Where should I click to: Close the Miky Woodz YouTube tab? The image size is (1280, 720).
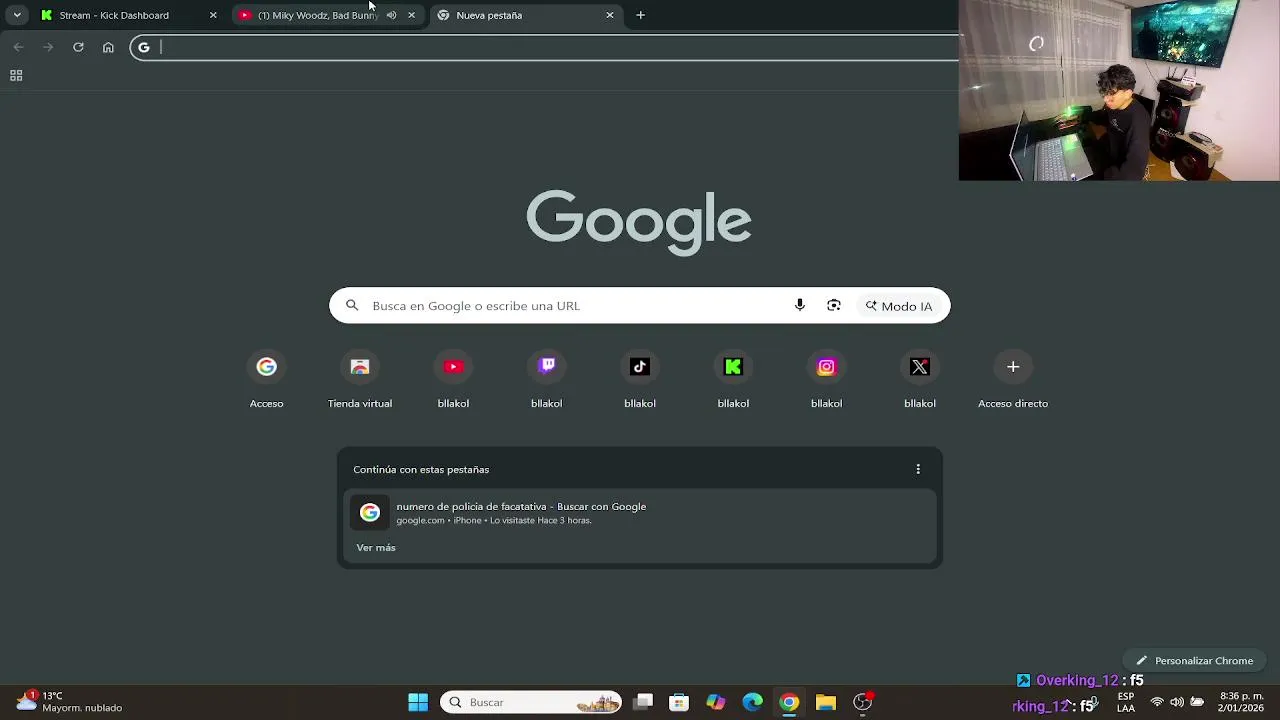point(411,15)
